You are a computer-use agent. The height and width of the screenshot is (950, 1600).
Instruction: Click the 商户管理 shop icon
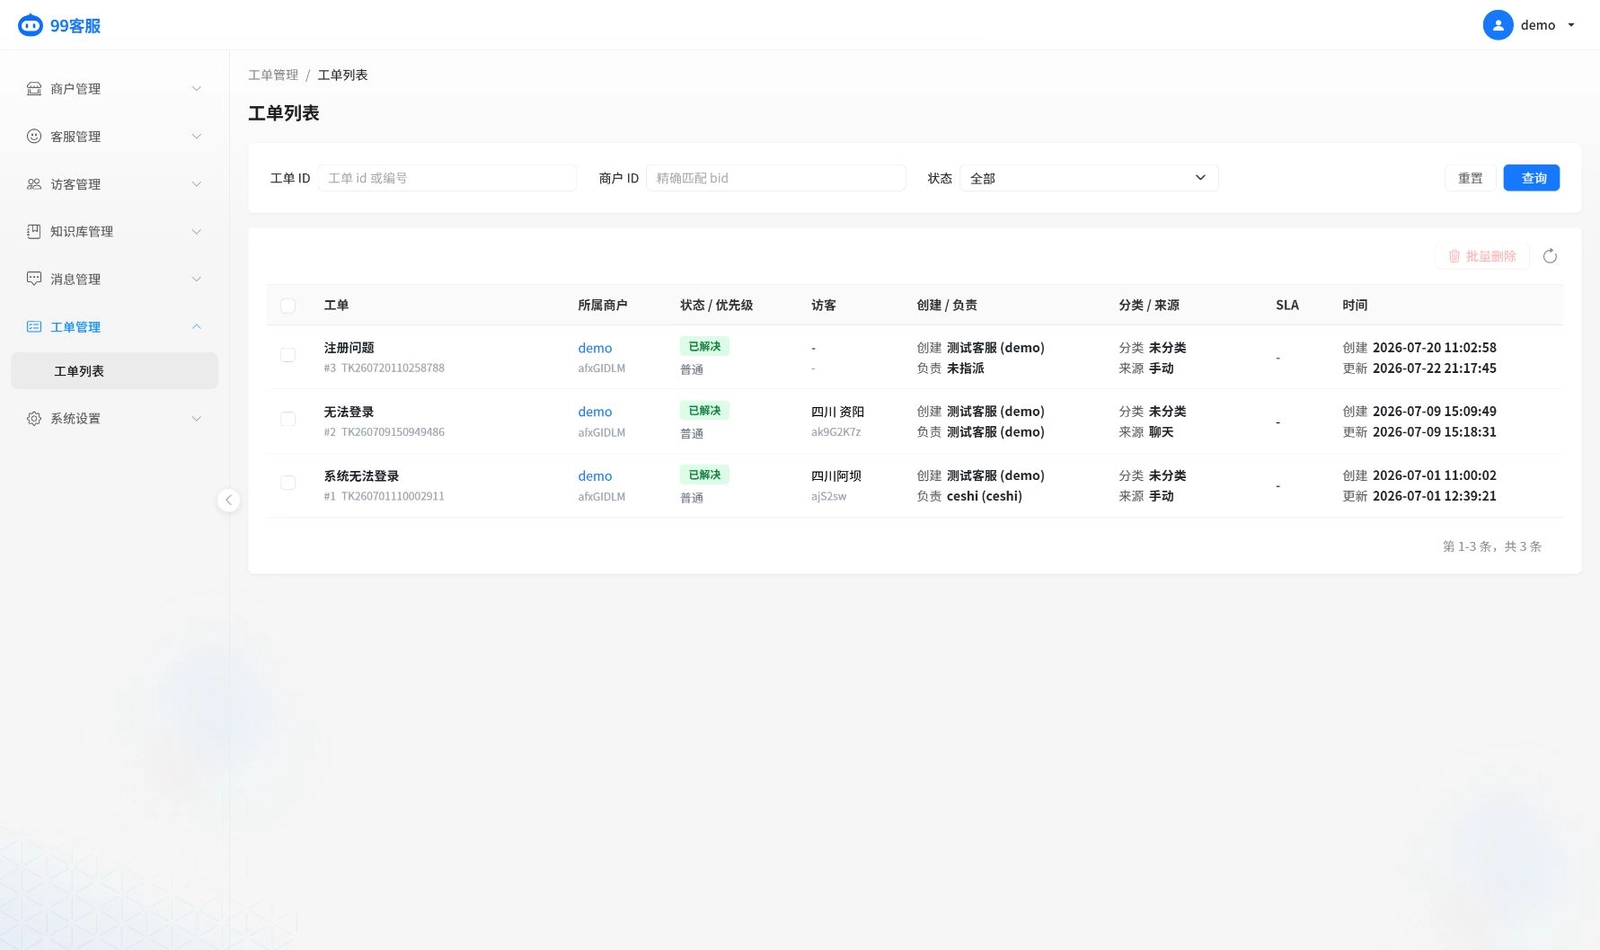pos(34,89)
